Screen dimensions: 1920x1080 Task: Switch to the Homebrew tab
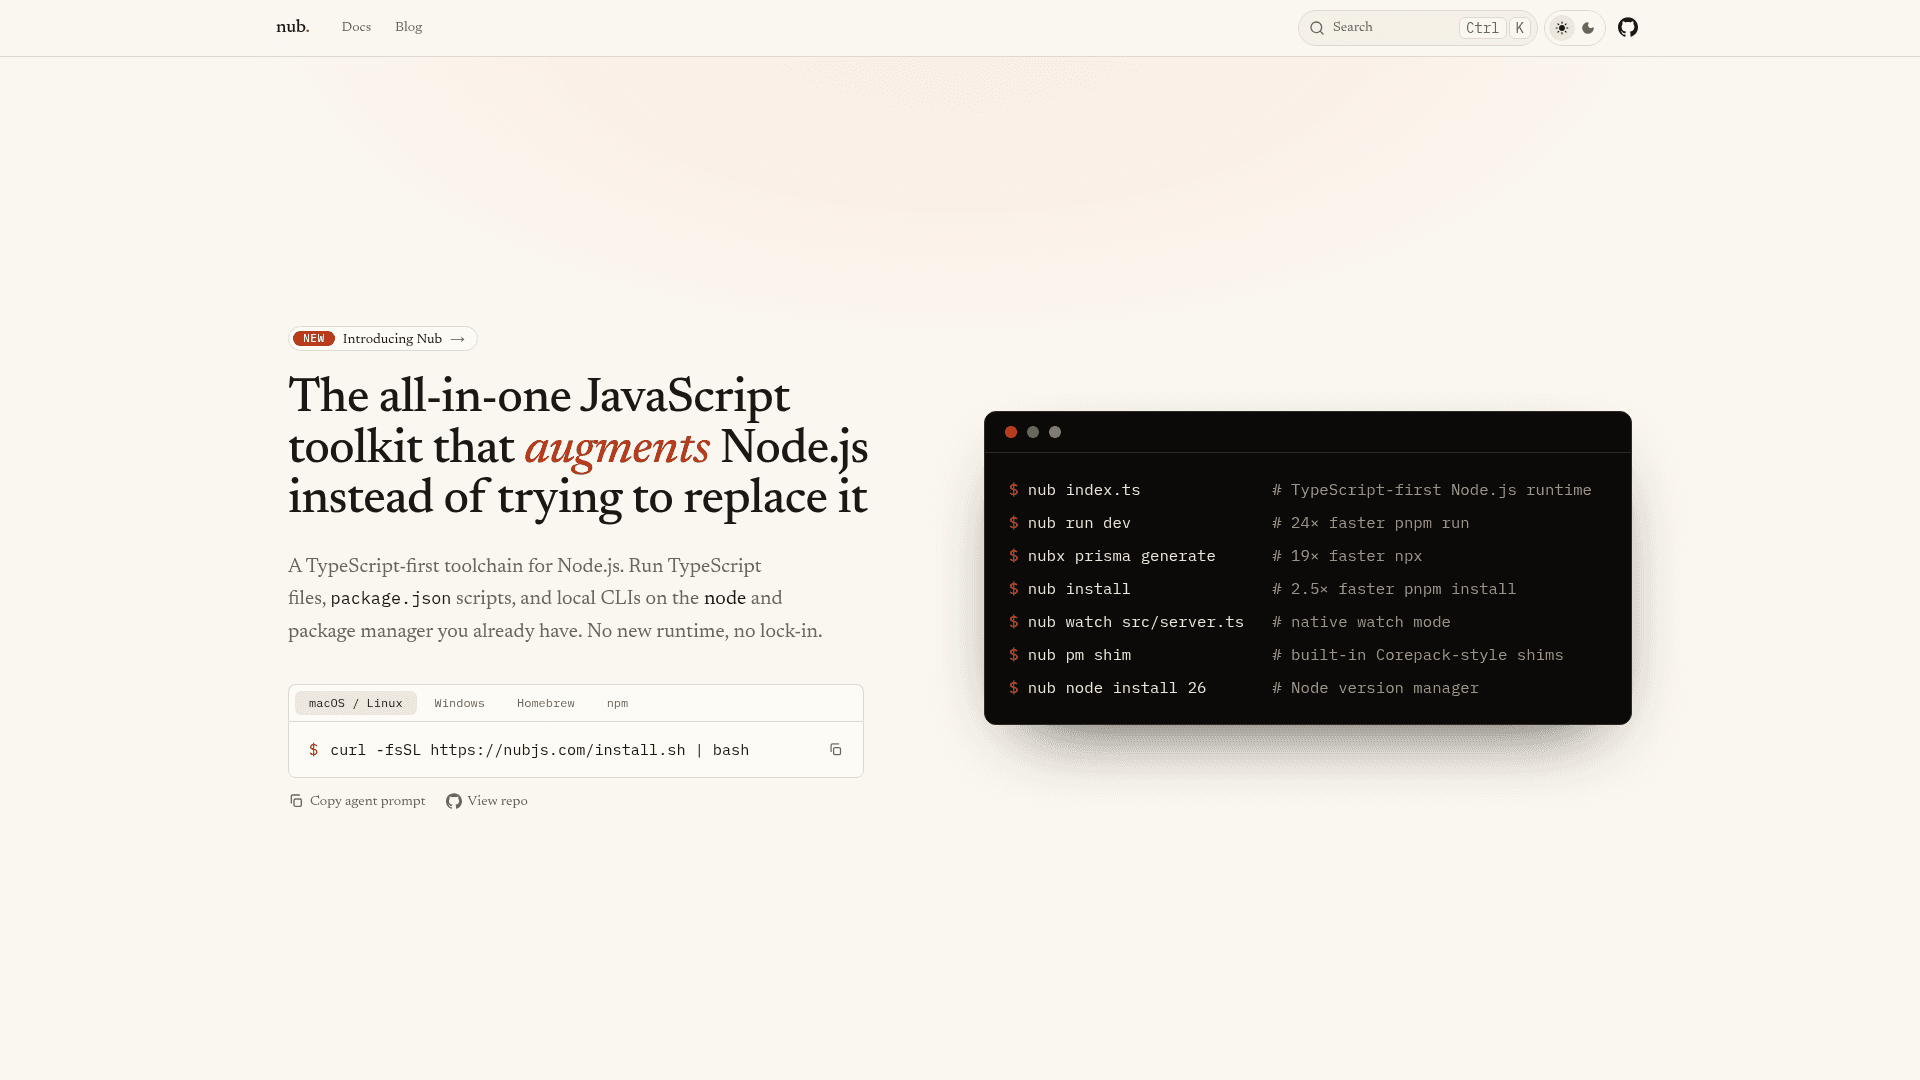click(x=546, y=703)
